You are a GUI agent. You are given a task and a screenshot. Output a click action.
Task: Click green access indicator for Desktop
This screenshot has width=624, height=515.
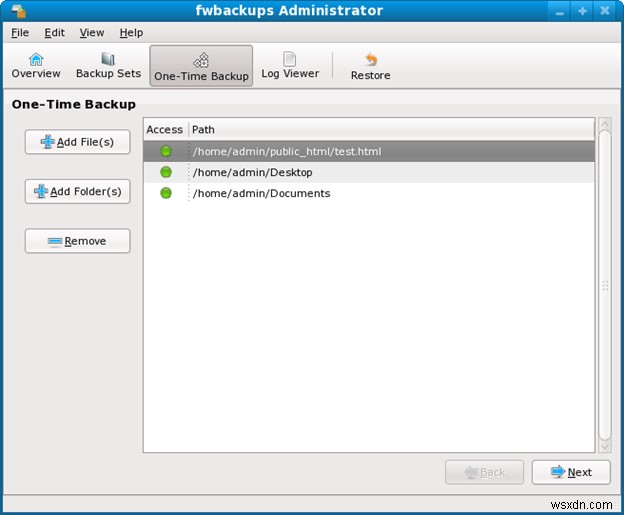pyautogui.click(x=166, y=172)
